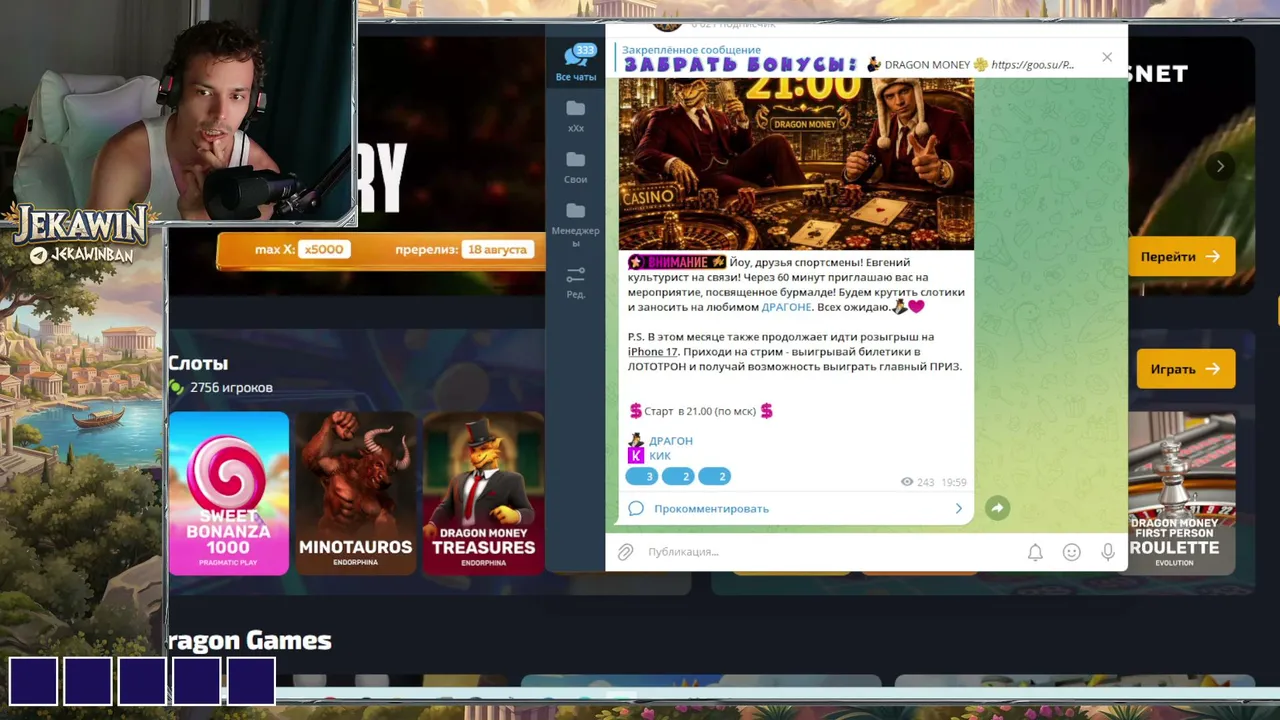Click the yellow 'Играть' button
Image resolution: width=1280 pixels, height=720 pixels.
coord(1186,369)
